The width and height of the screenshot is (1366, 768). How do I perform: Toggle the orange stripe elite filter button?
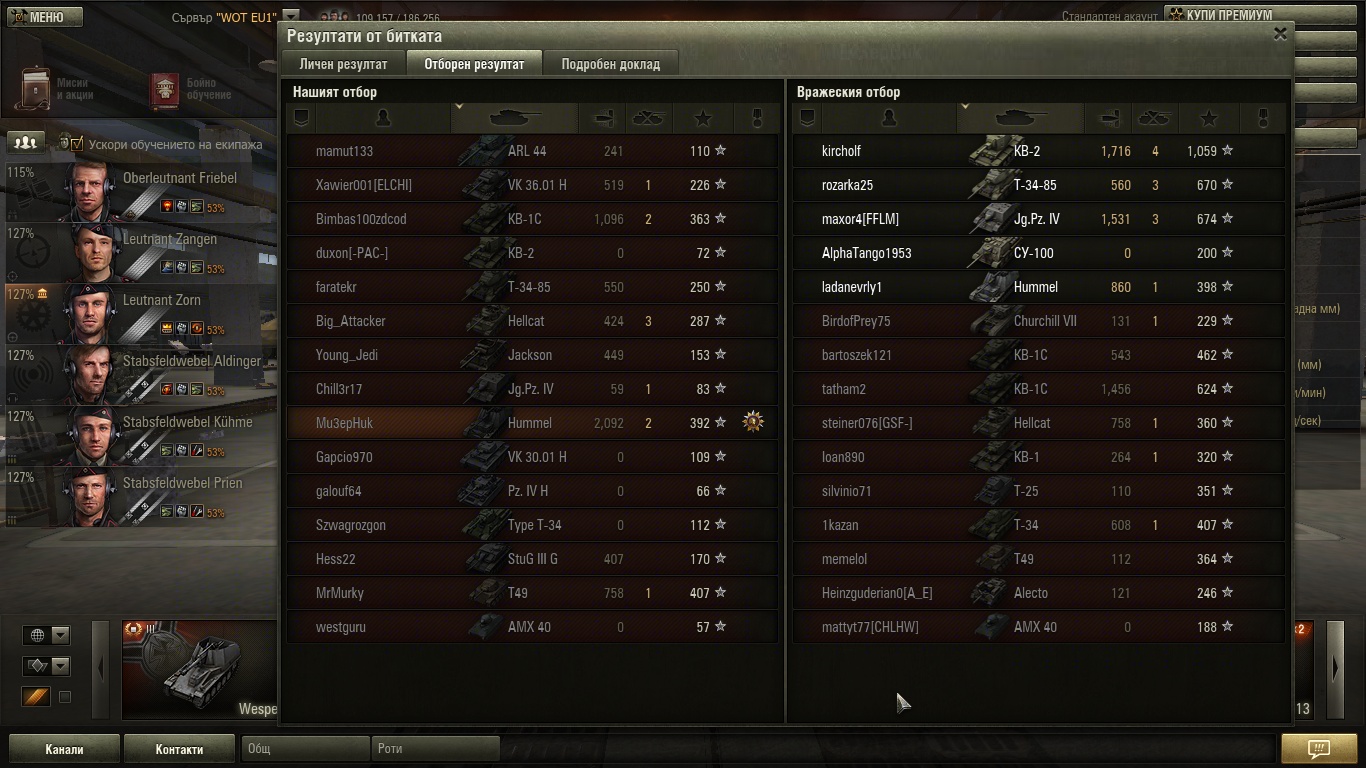pyautogui.click(x=36, y=697)
